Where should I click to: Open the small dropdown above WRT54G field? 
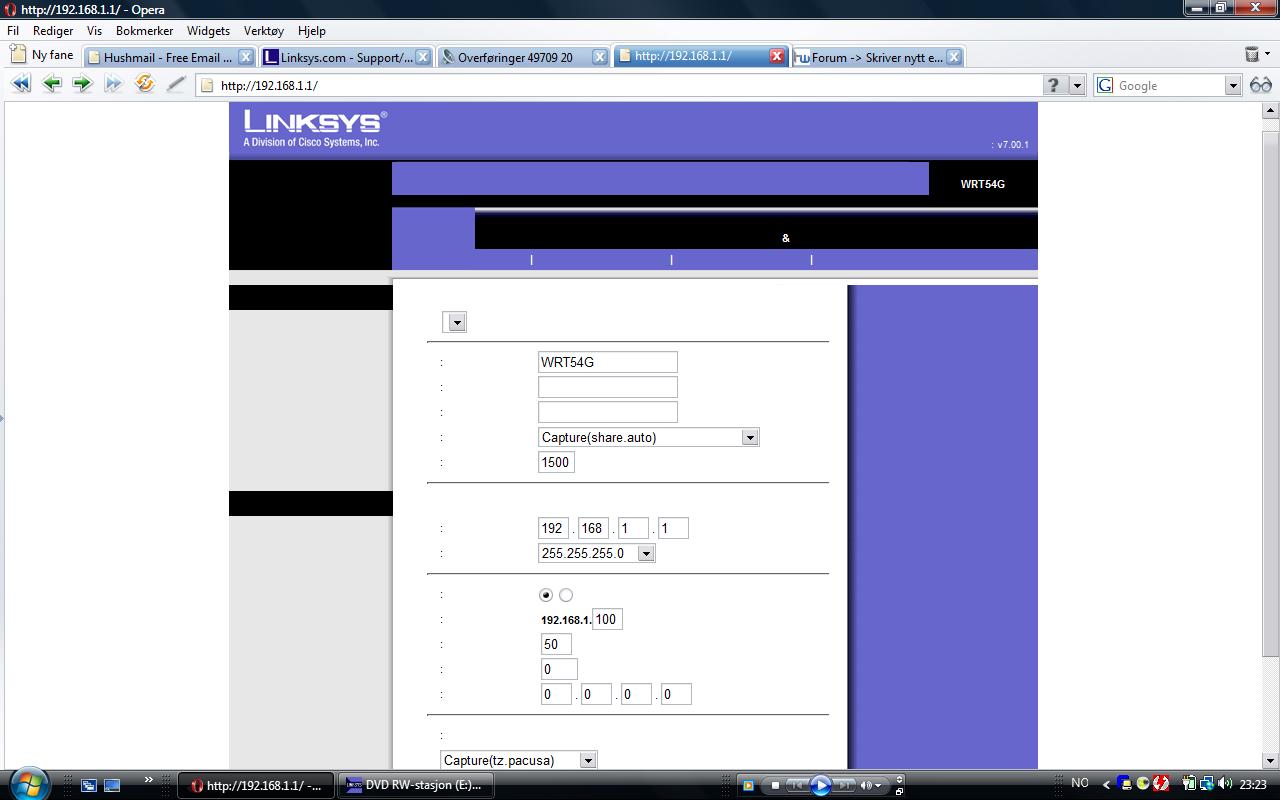454,322
